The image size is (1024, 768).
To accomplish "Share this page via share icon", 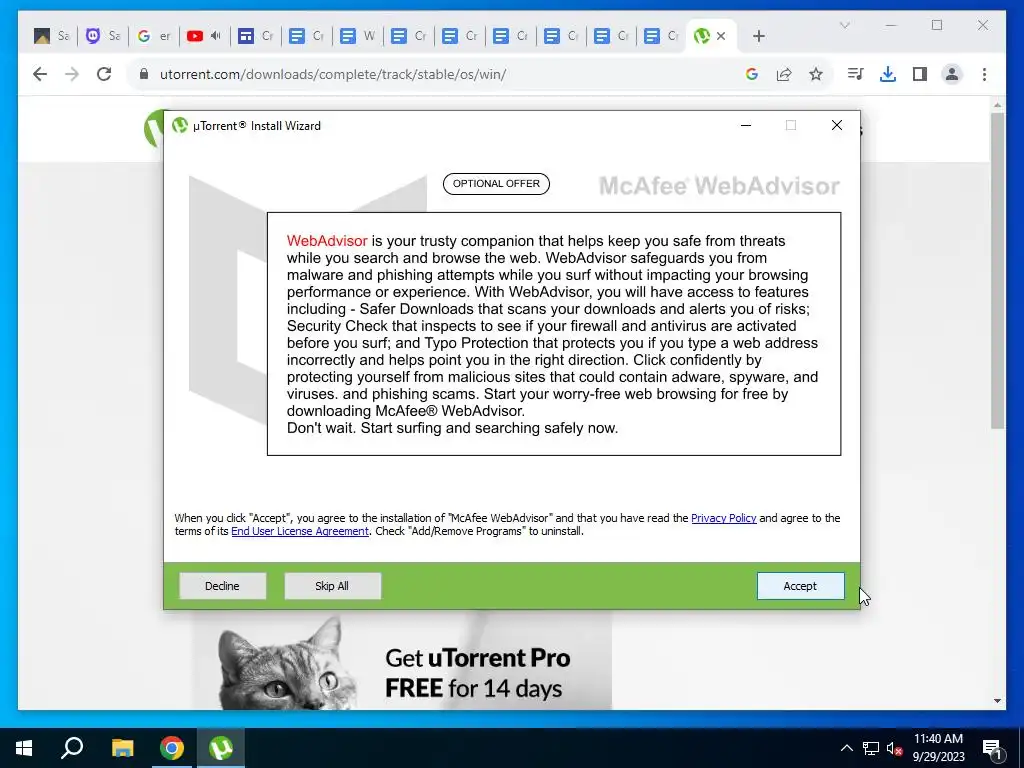I will click(784, 74).
